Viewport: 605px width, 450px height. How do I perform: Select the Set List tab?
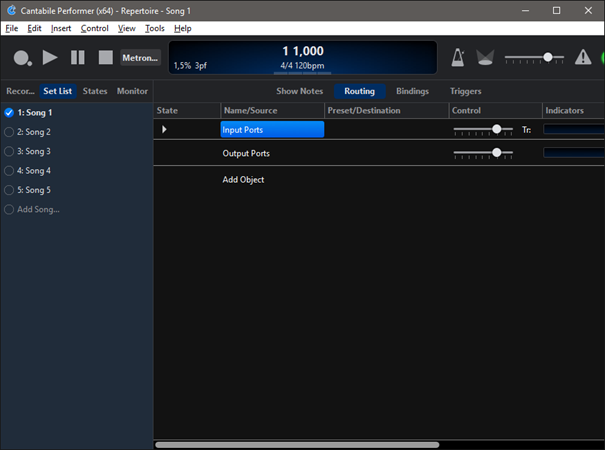click(57, 91)
